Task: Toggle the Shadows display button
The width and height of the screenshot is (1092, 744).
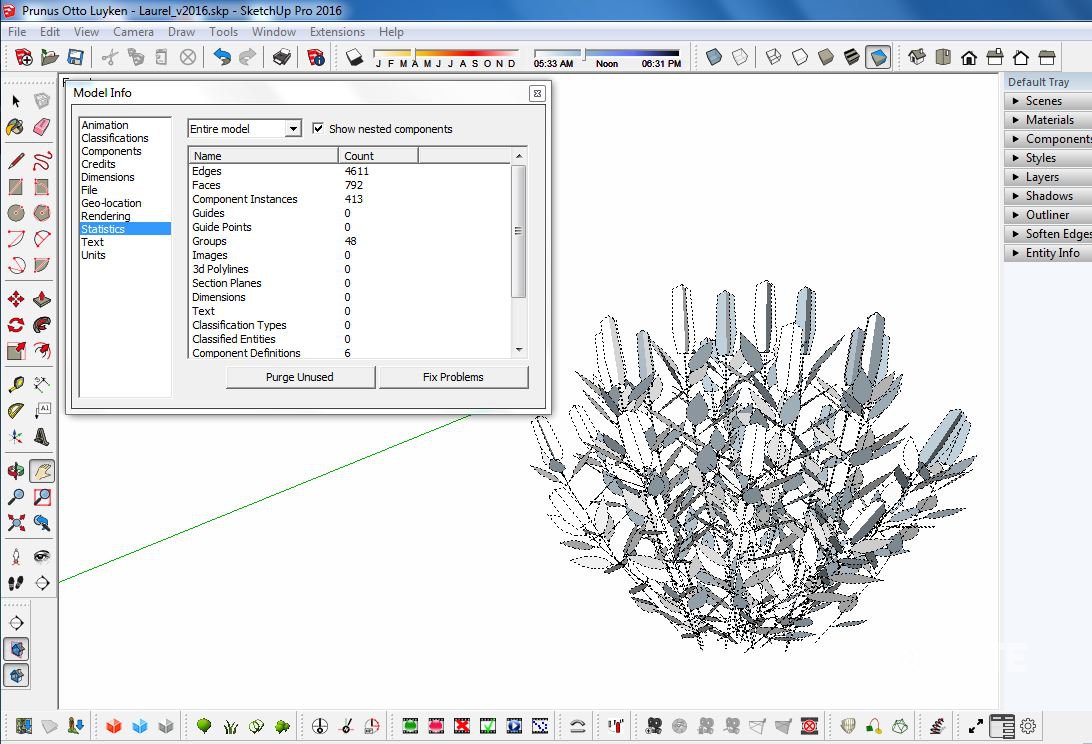Action: coord(354,57)
